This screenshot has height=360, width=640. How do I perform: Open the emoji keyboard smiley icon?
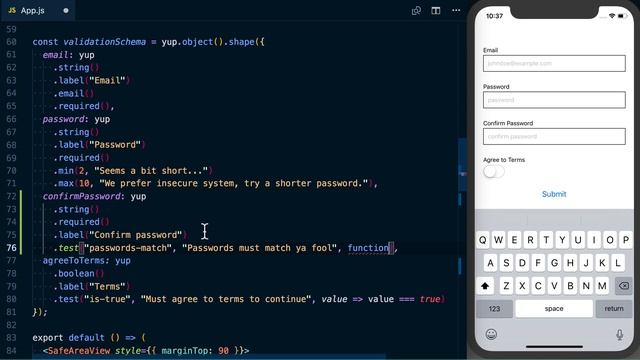coord(491,334)
